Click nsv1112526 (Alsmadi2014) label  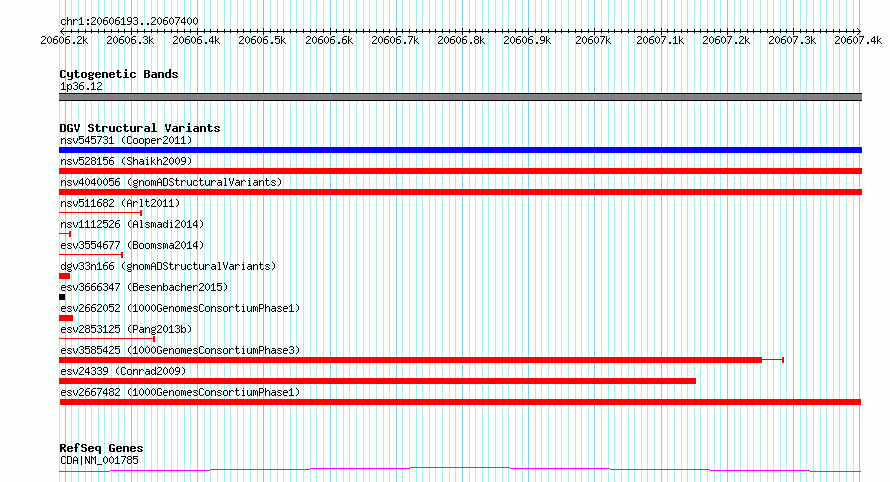(132, 224)
